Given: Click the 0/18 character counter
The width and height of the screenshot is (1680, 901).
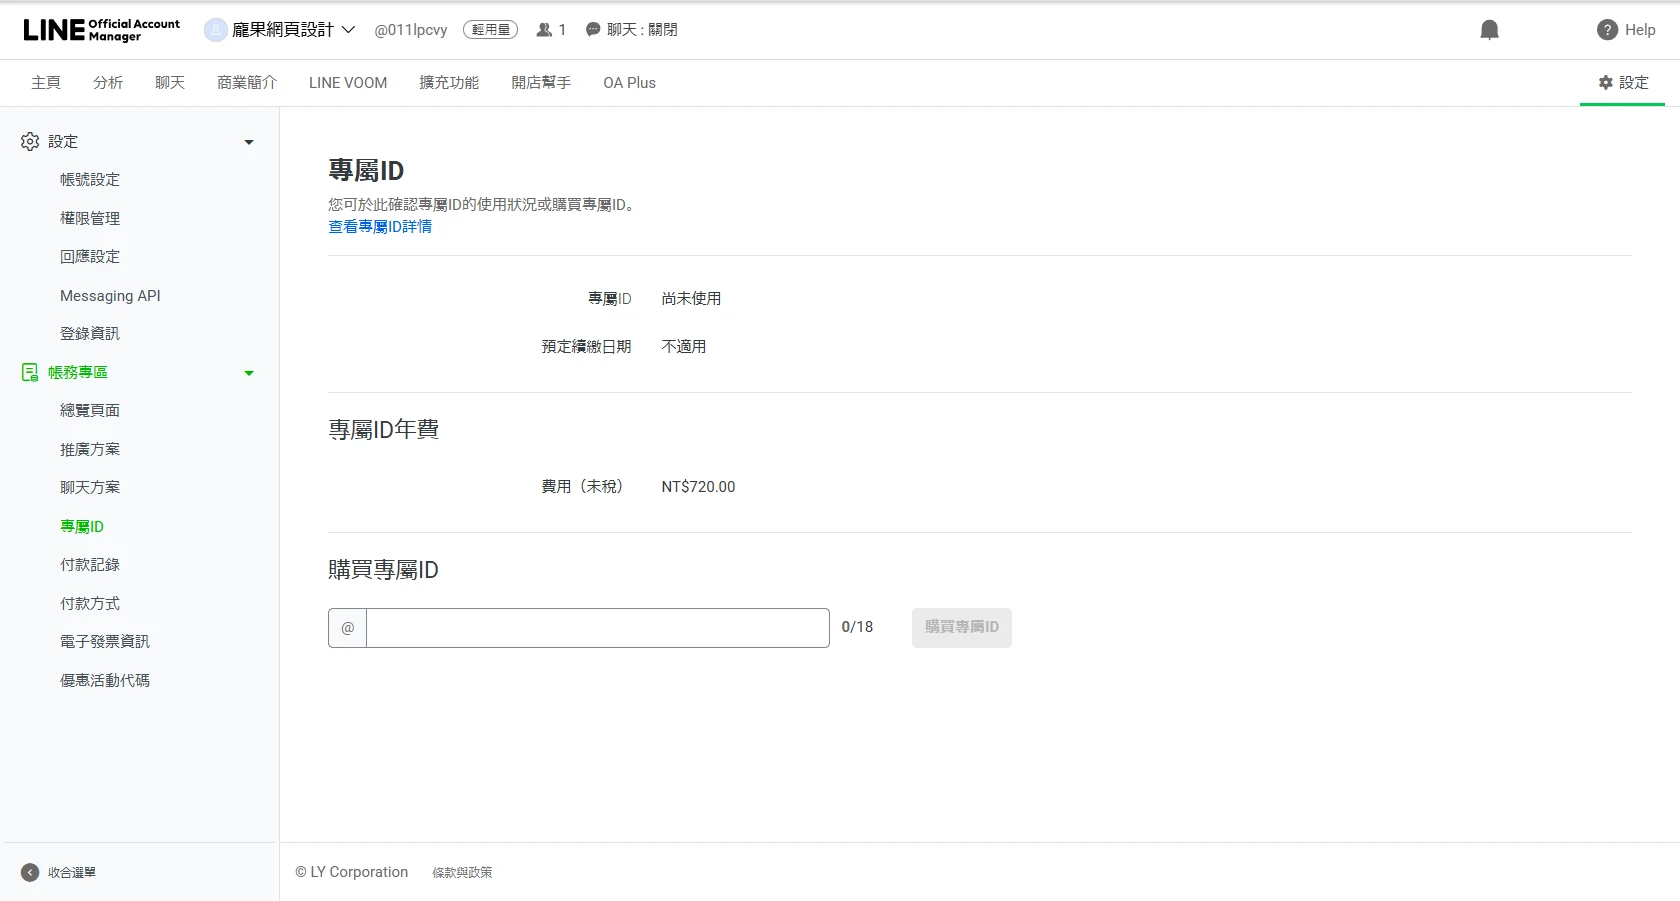Looking at the screenshot, I should tap(857, 627).
